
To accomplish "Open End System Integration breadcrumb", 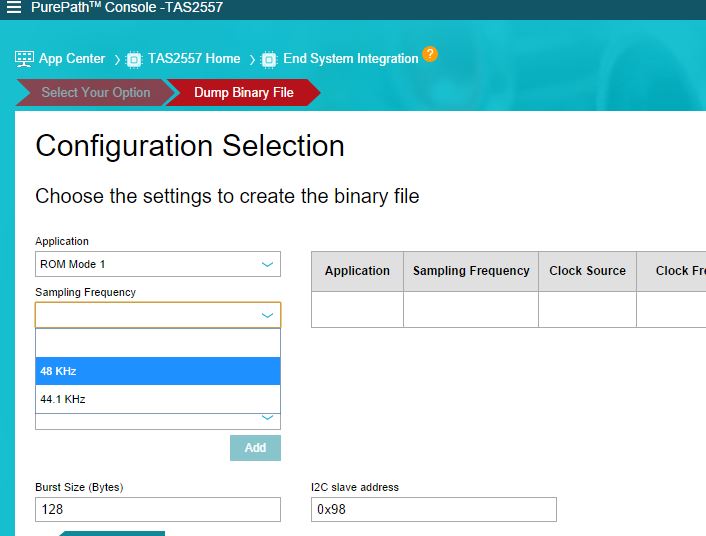I will point(350,59).
